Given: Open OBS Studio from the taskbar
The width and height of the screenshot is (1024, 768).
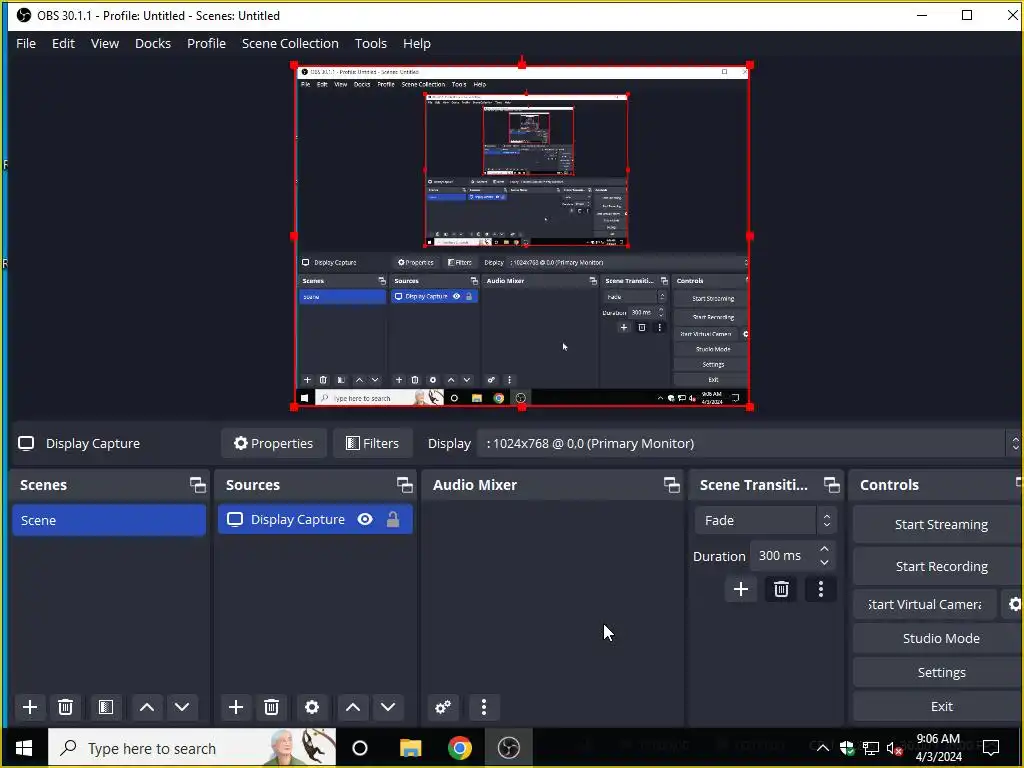Looking at the screenshot, I should (x=509, y=748).
